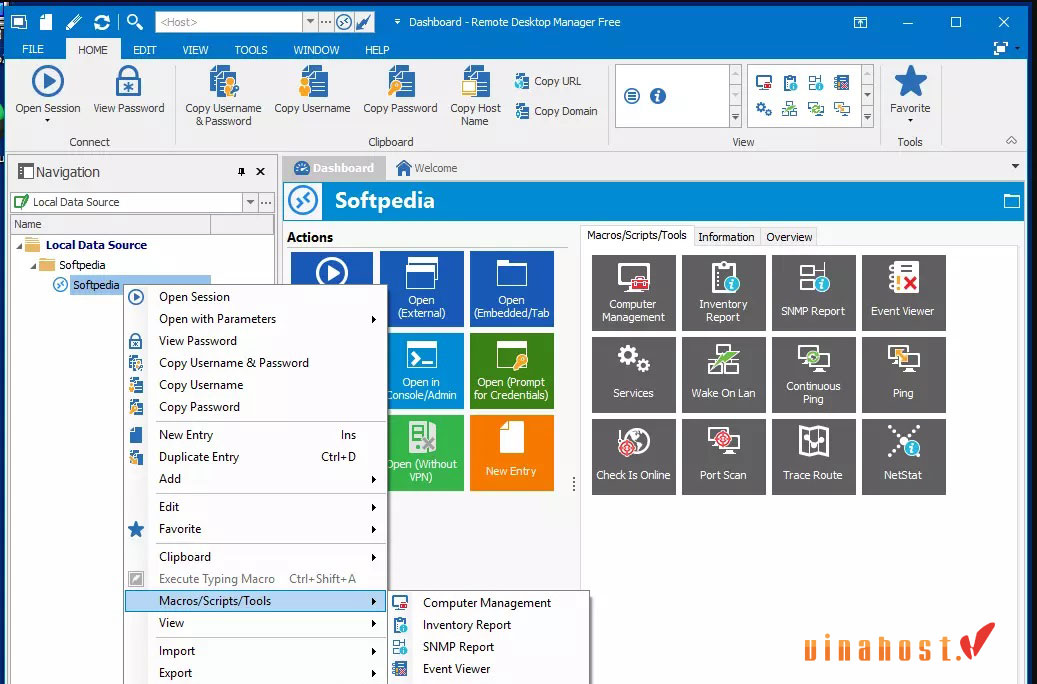
Task: Click the Open Session button in the ribbon
Action: coord(48,95)
